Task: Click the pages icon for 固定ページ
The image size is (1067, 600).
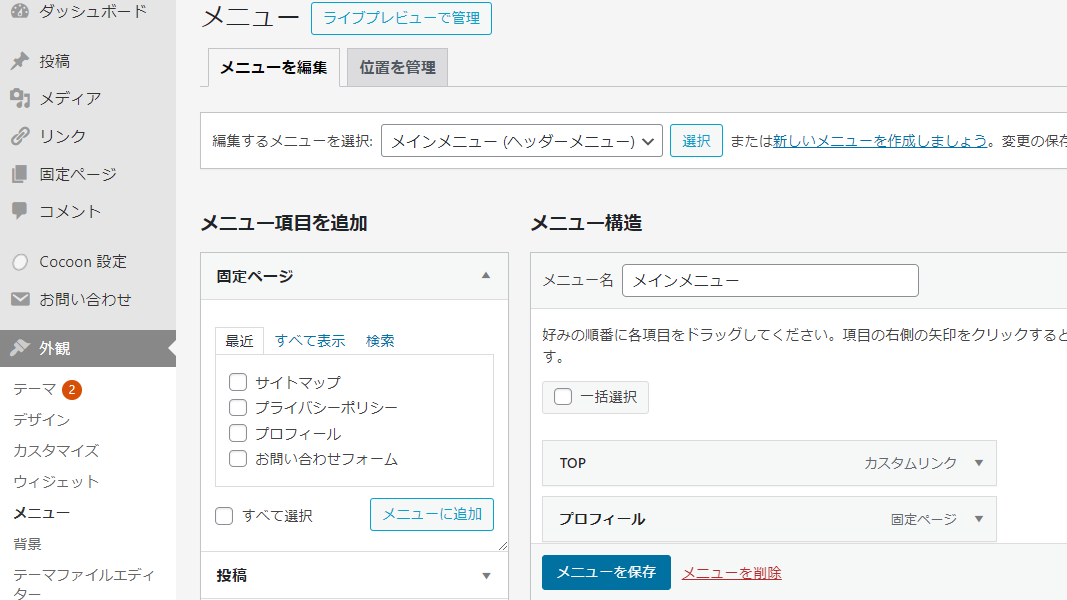Action: coord(20,174)
